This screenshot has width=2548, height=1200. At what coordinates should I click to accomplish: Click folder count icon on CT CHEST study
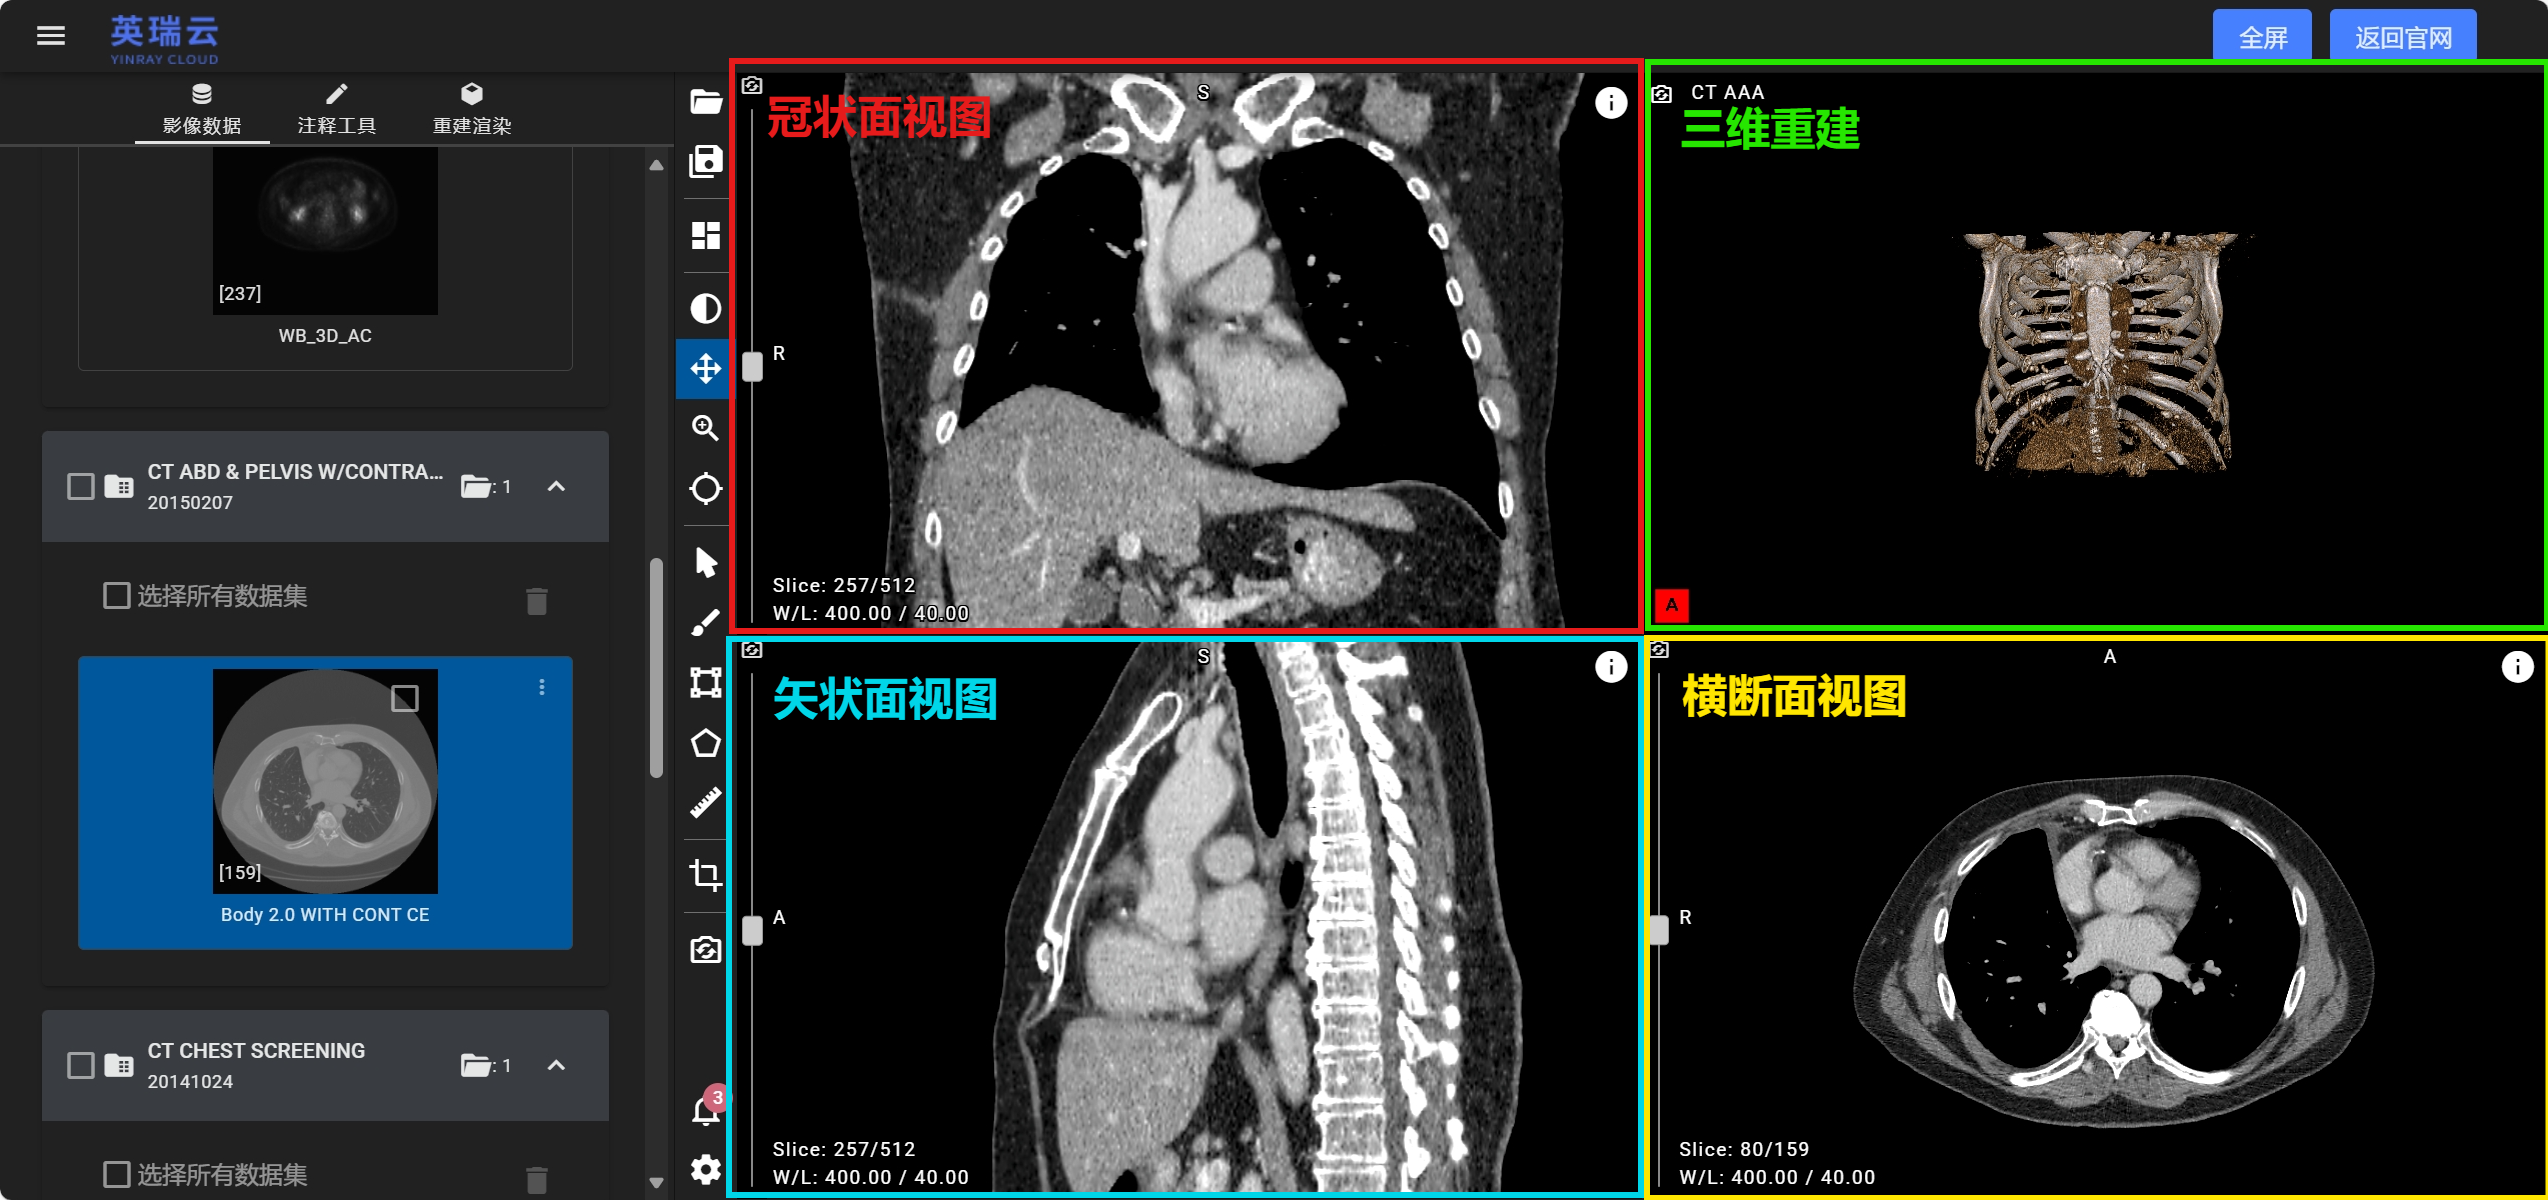(x=476, y=1066)
